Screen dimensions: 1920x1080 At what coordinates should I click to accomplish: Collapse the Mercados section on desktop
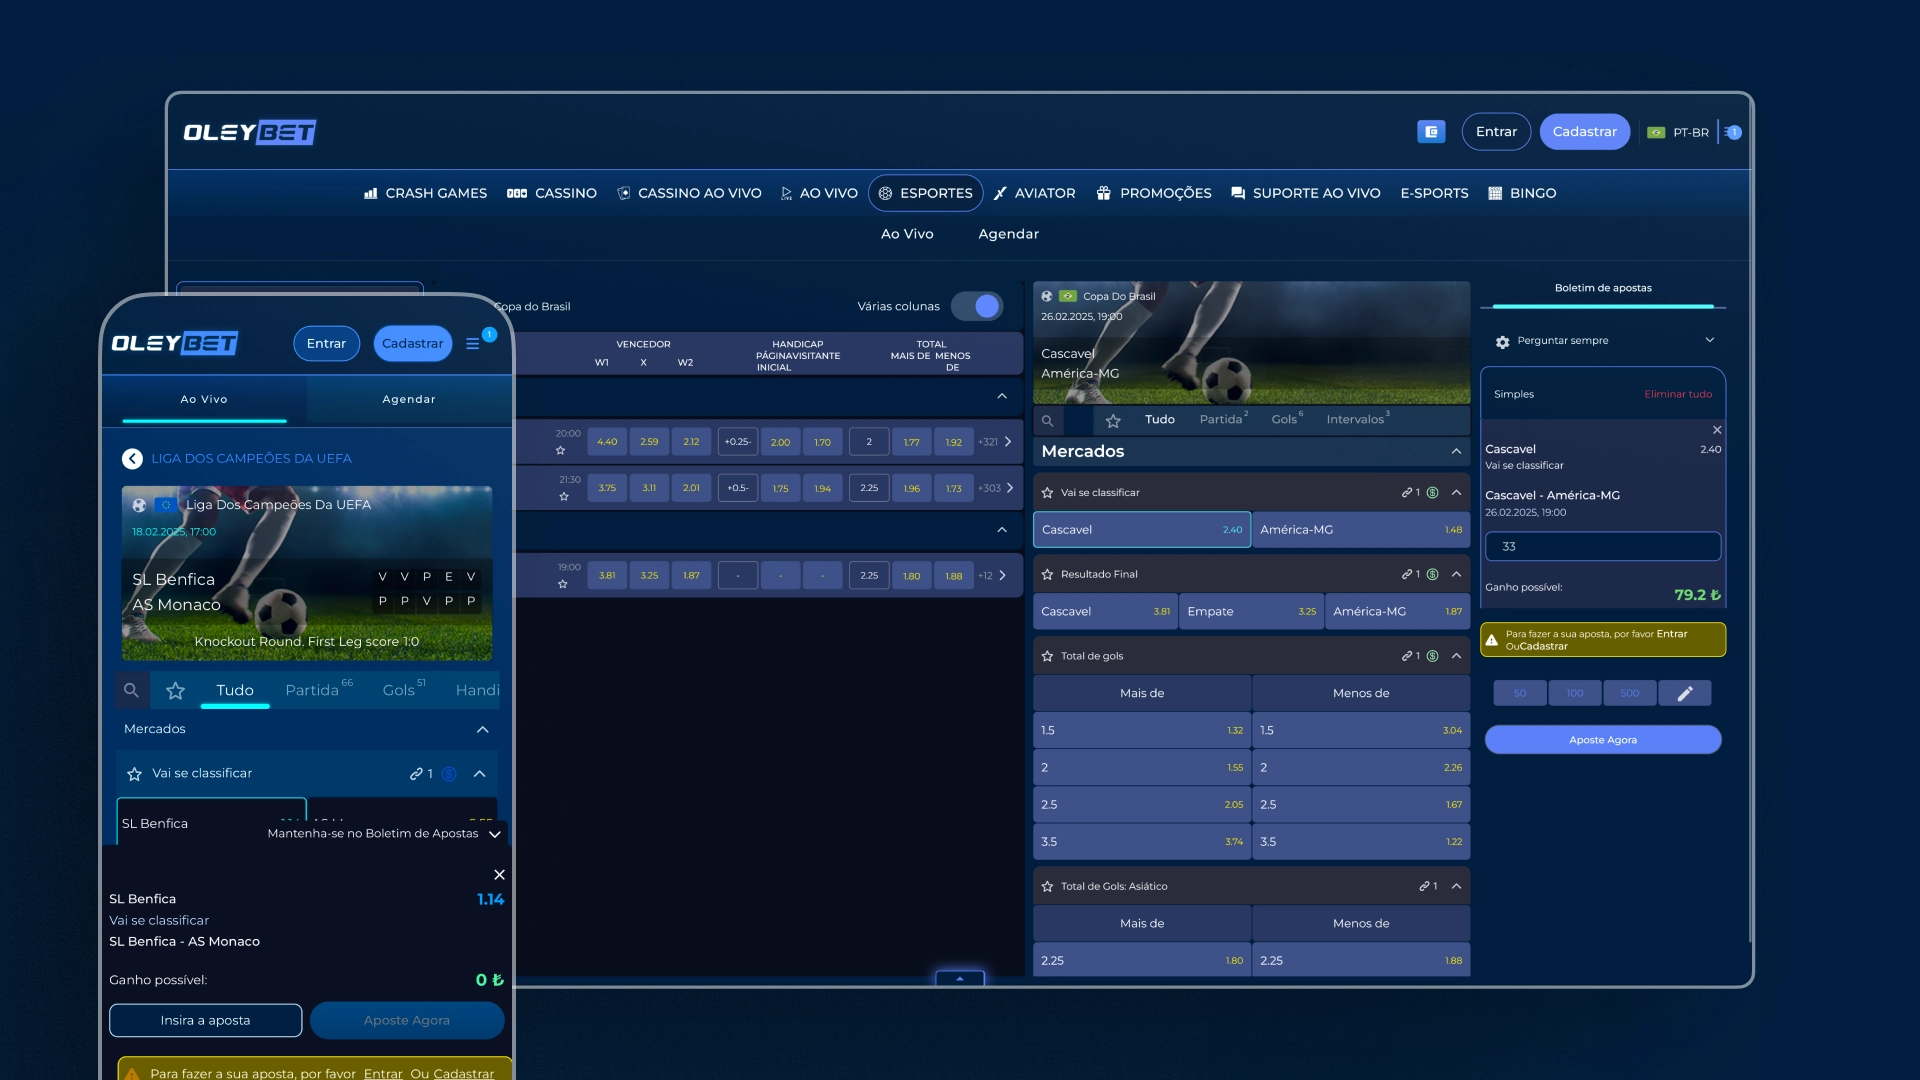[1456, 452]
